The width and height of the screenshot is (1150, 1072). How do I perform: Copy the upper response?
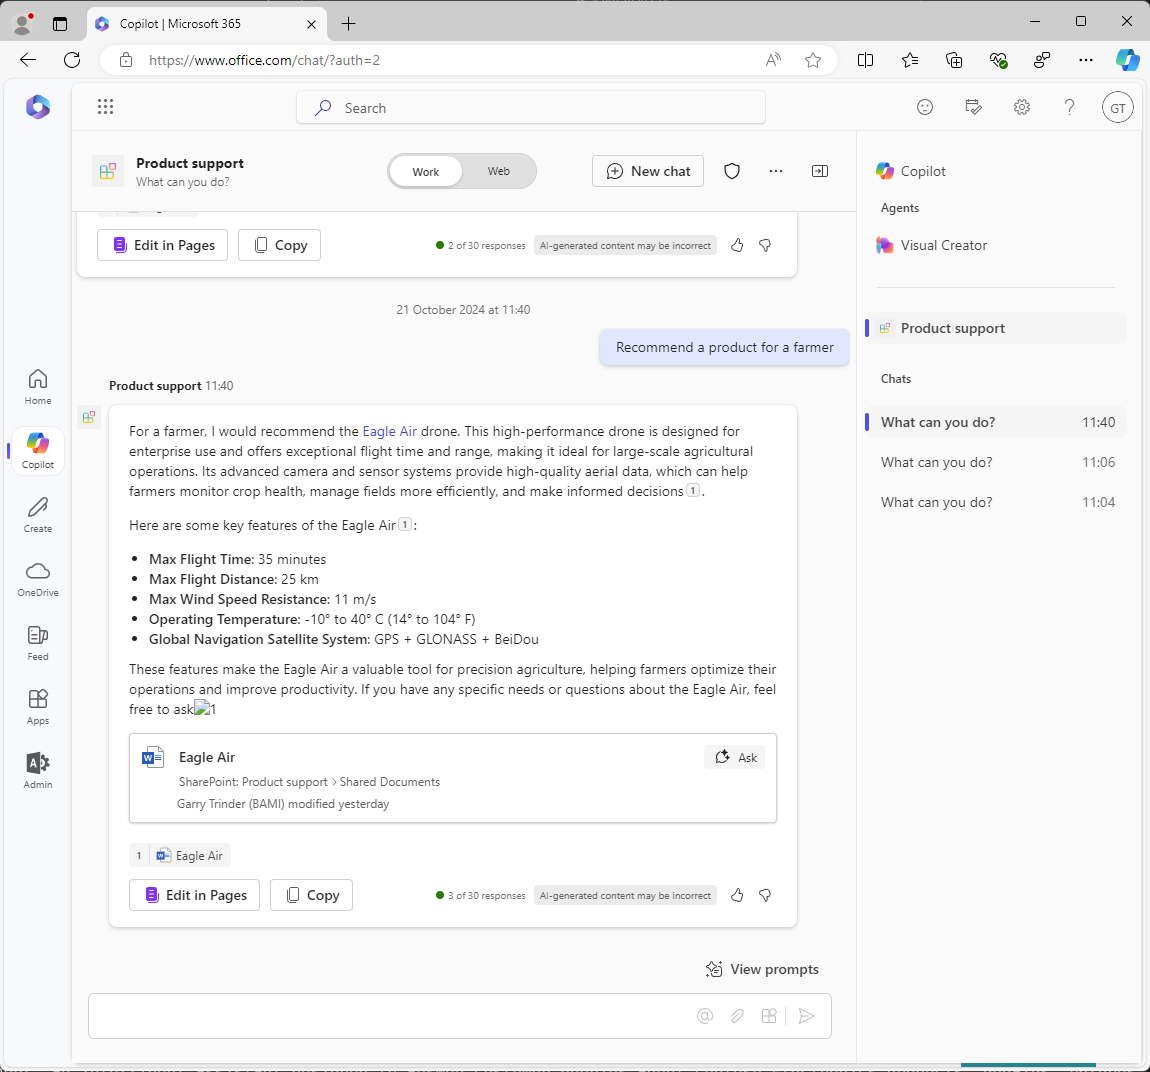coord(279,246)
